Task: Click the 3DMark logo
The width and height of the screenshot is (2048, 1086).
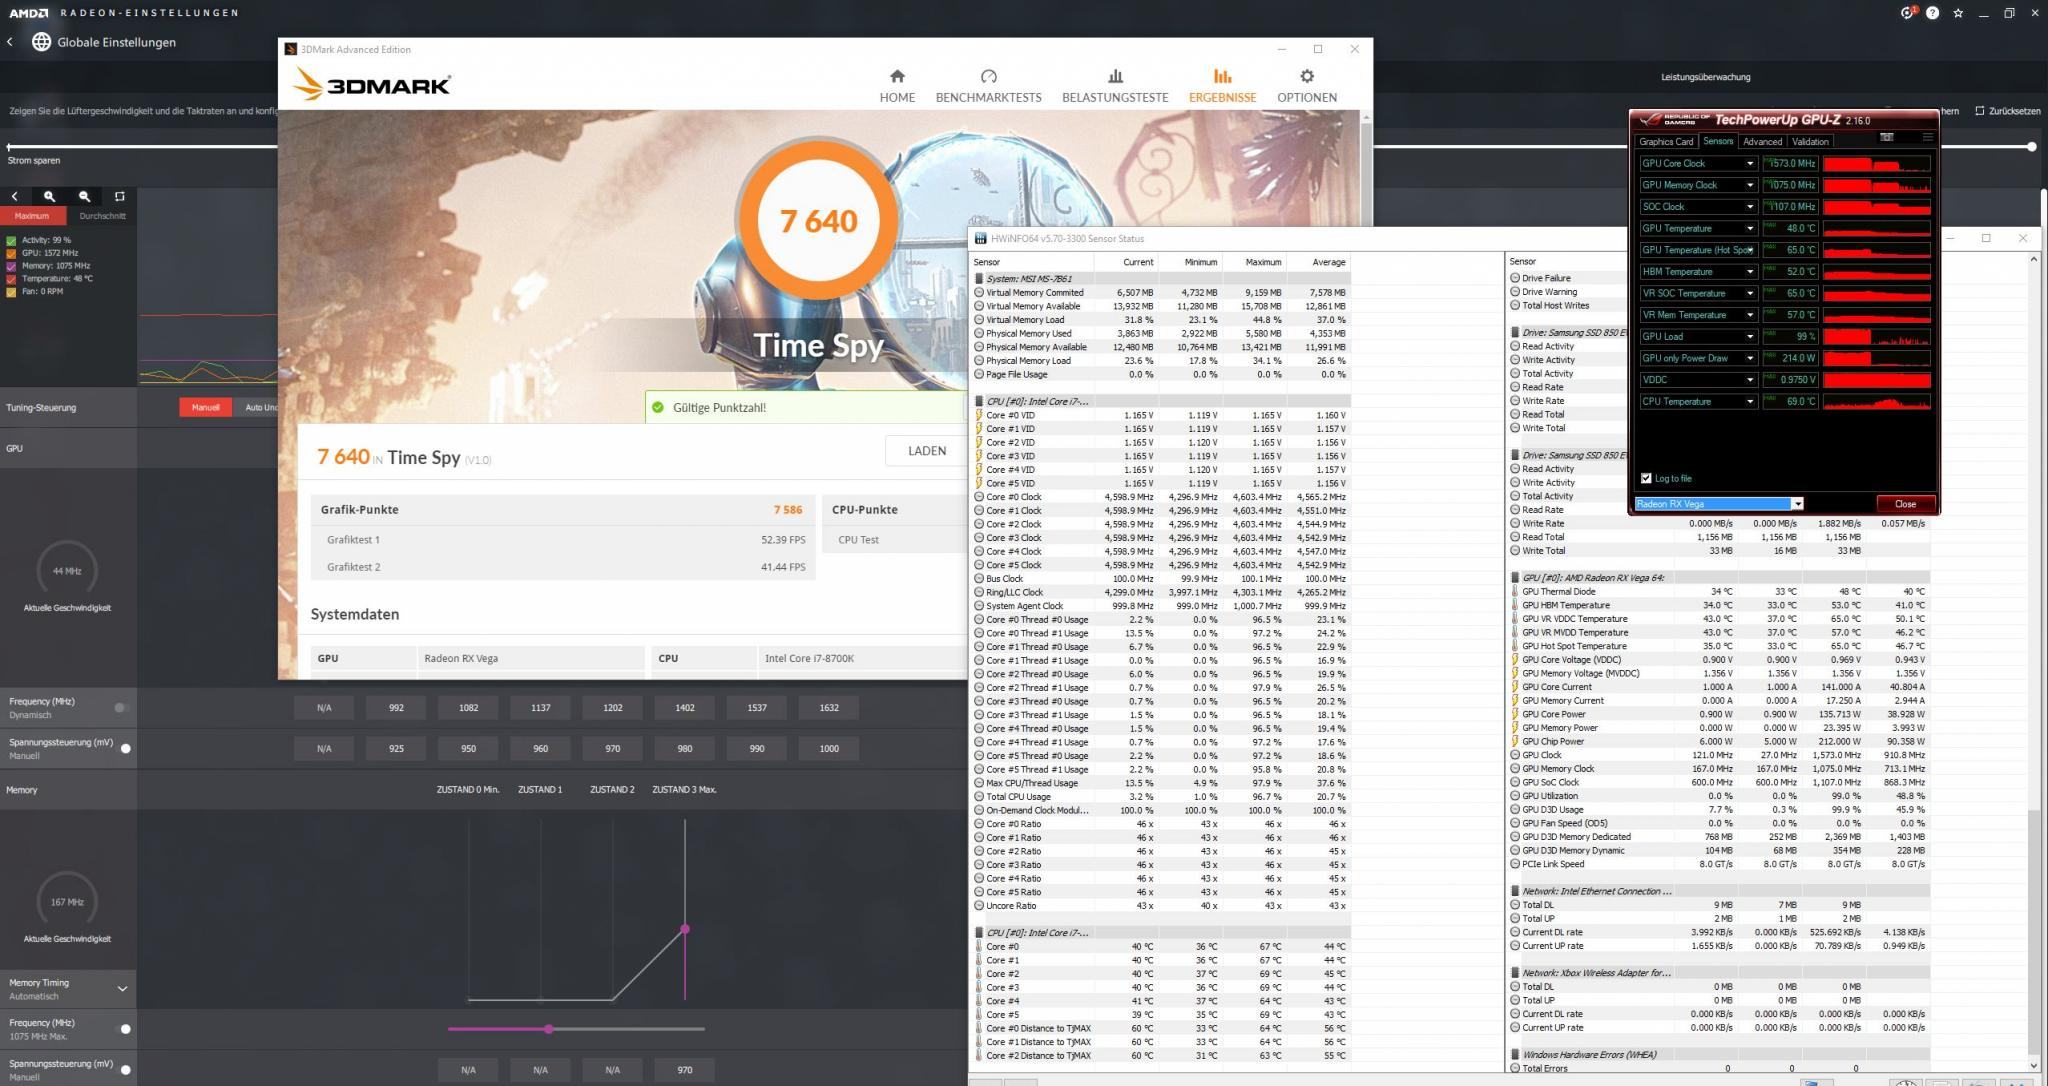Action: click(371, 84)
